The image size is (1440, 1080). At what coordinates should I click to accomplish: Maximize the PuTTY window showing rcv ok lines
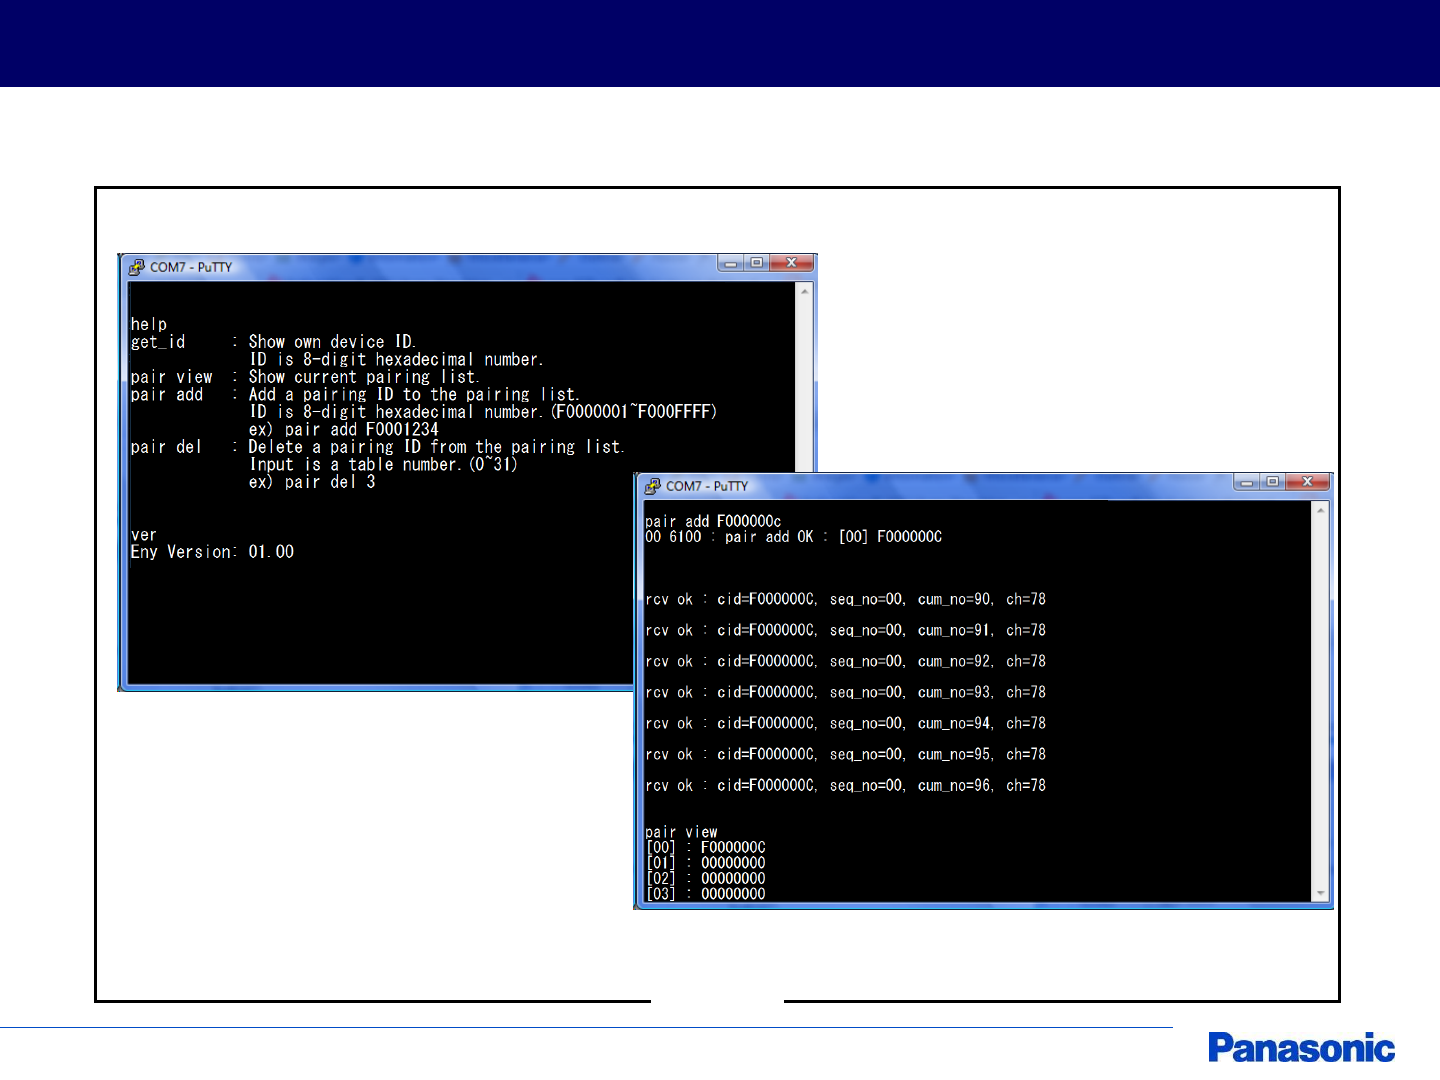[x=1273, y=482]
